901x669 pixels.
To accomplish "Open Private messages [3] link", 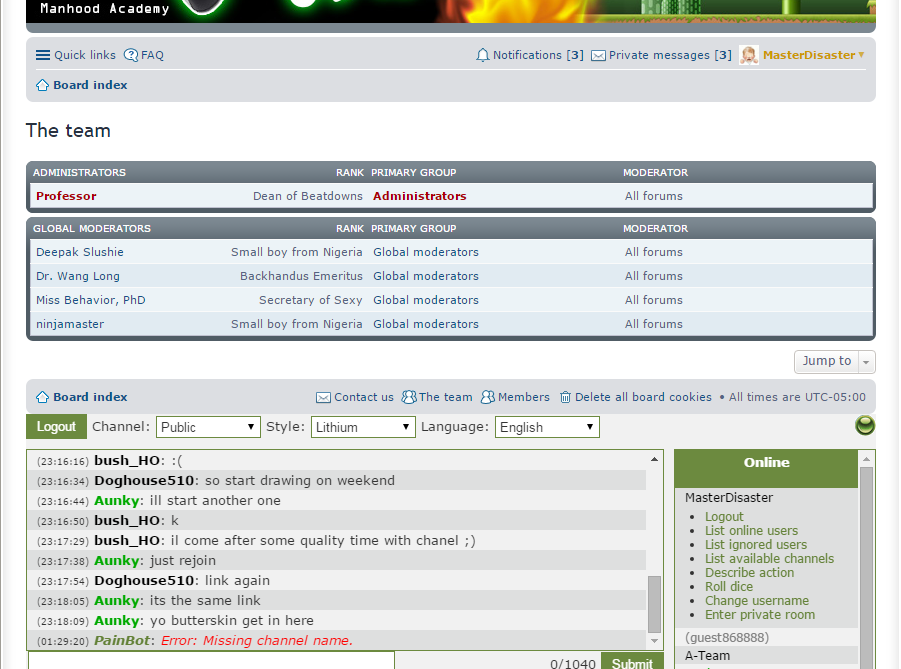I will [x=670, y=55].
